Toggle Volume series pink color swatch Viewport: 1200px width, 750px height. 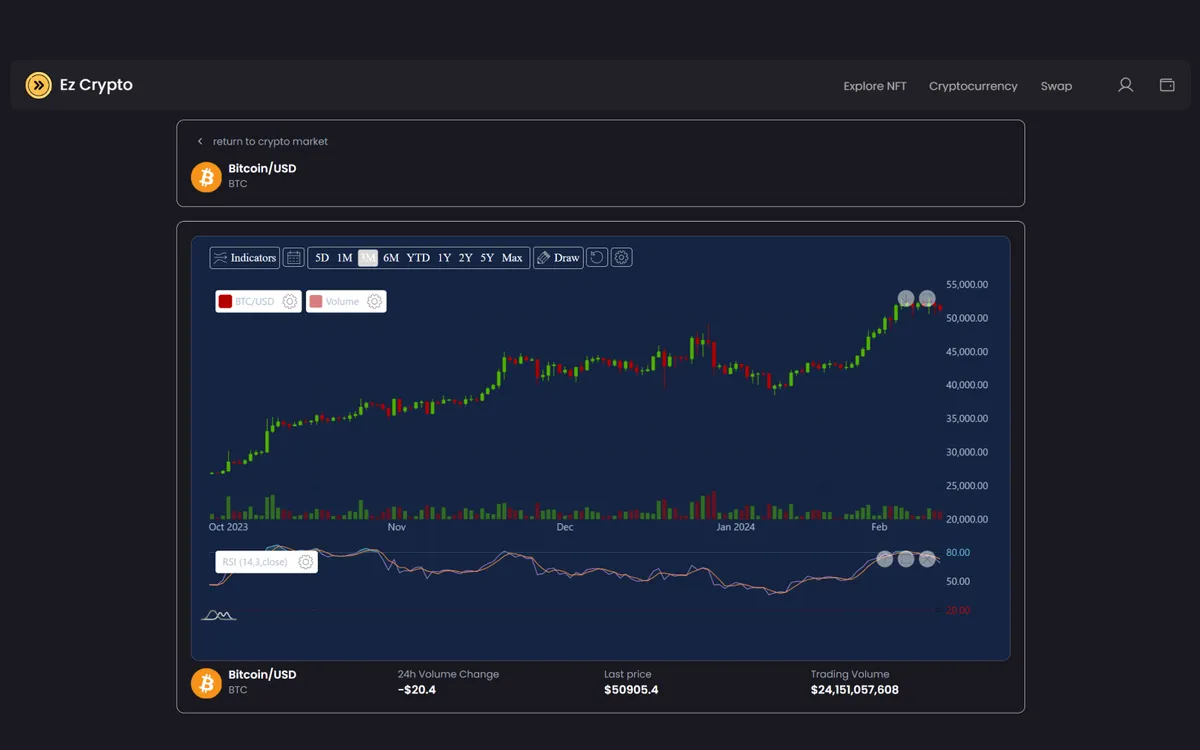coord(316,301)
